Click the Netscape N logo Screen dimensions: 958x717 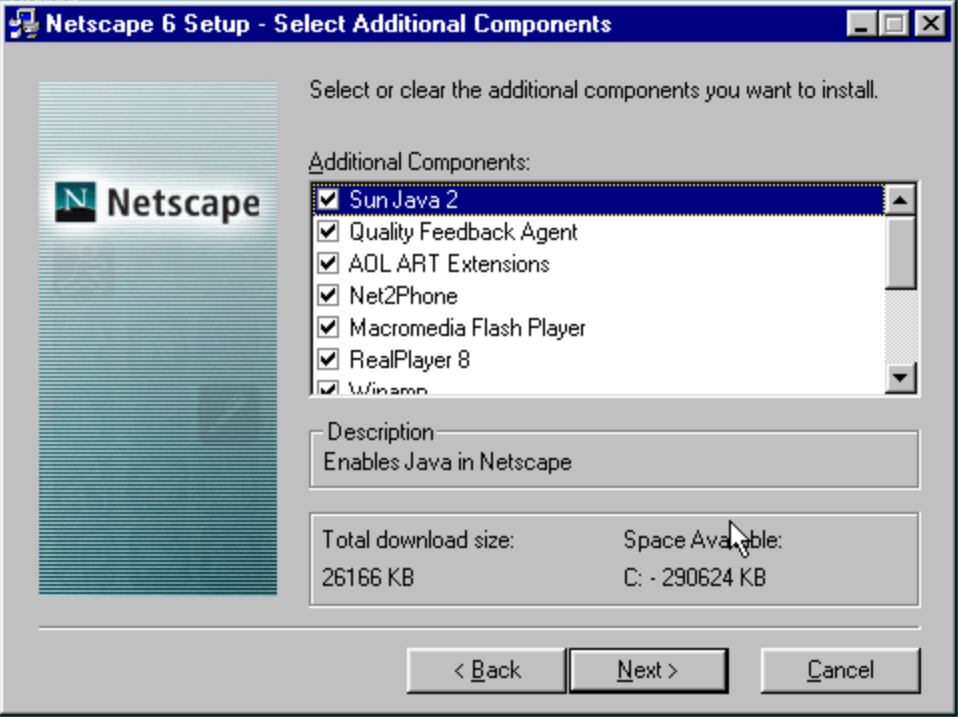pyautogui.click(x=75, y=202)
